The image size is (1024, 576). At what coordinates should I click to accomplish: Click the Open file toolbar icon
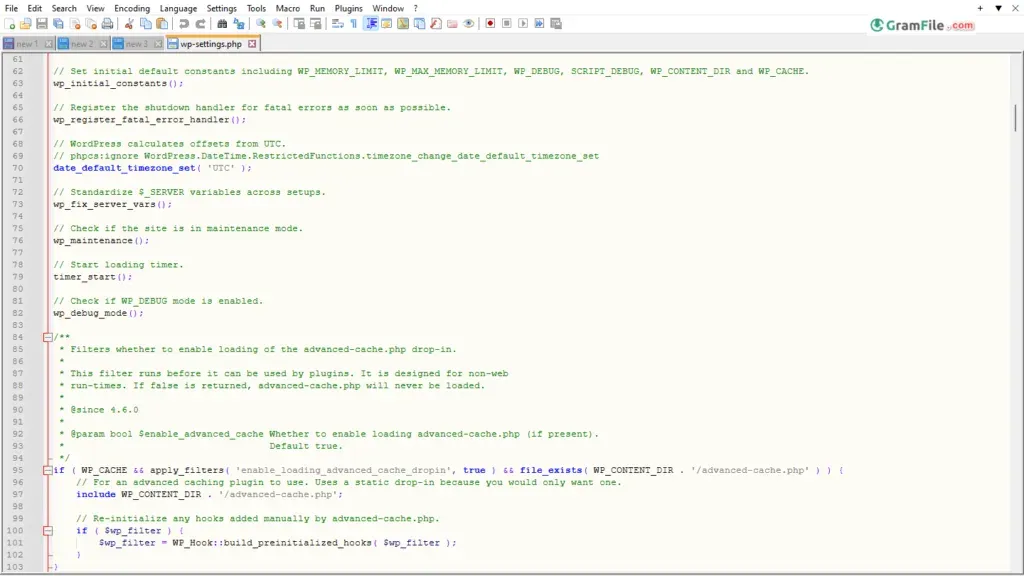(25, 24)
